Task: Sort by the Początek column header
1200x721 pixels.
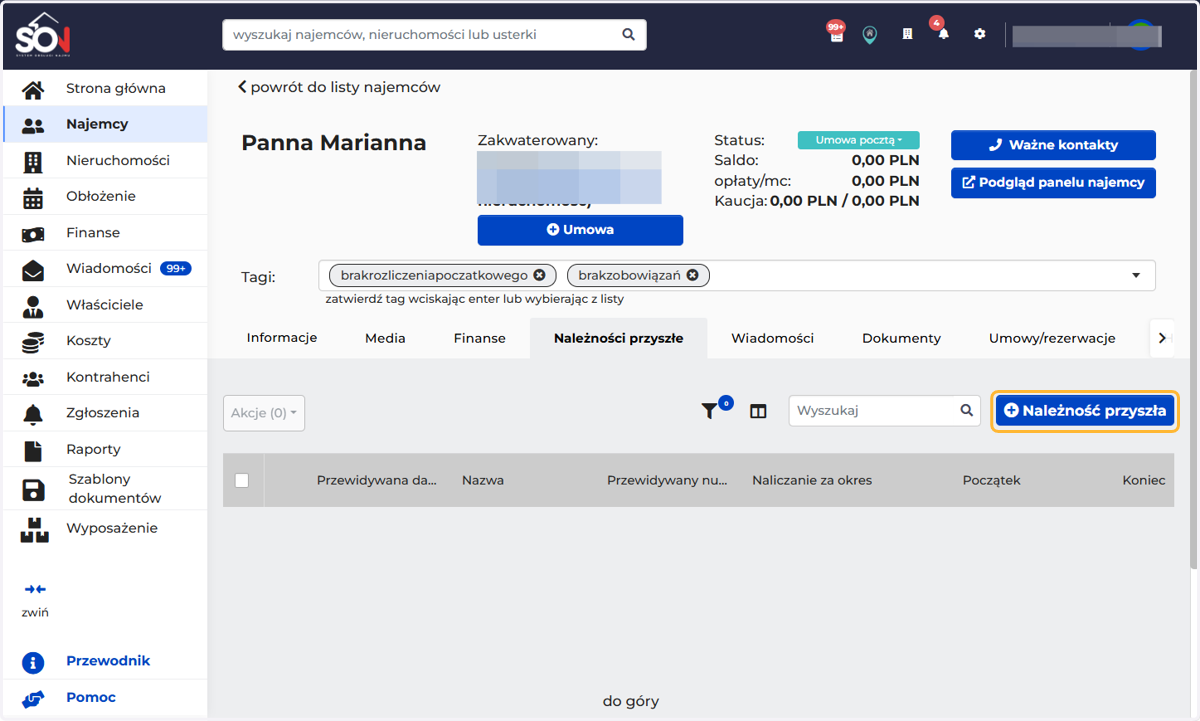Action: click(991, 480)
